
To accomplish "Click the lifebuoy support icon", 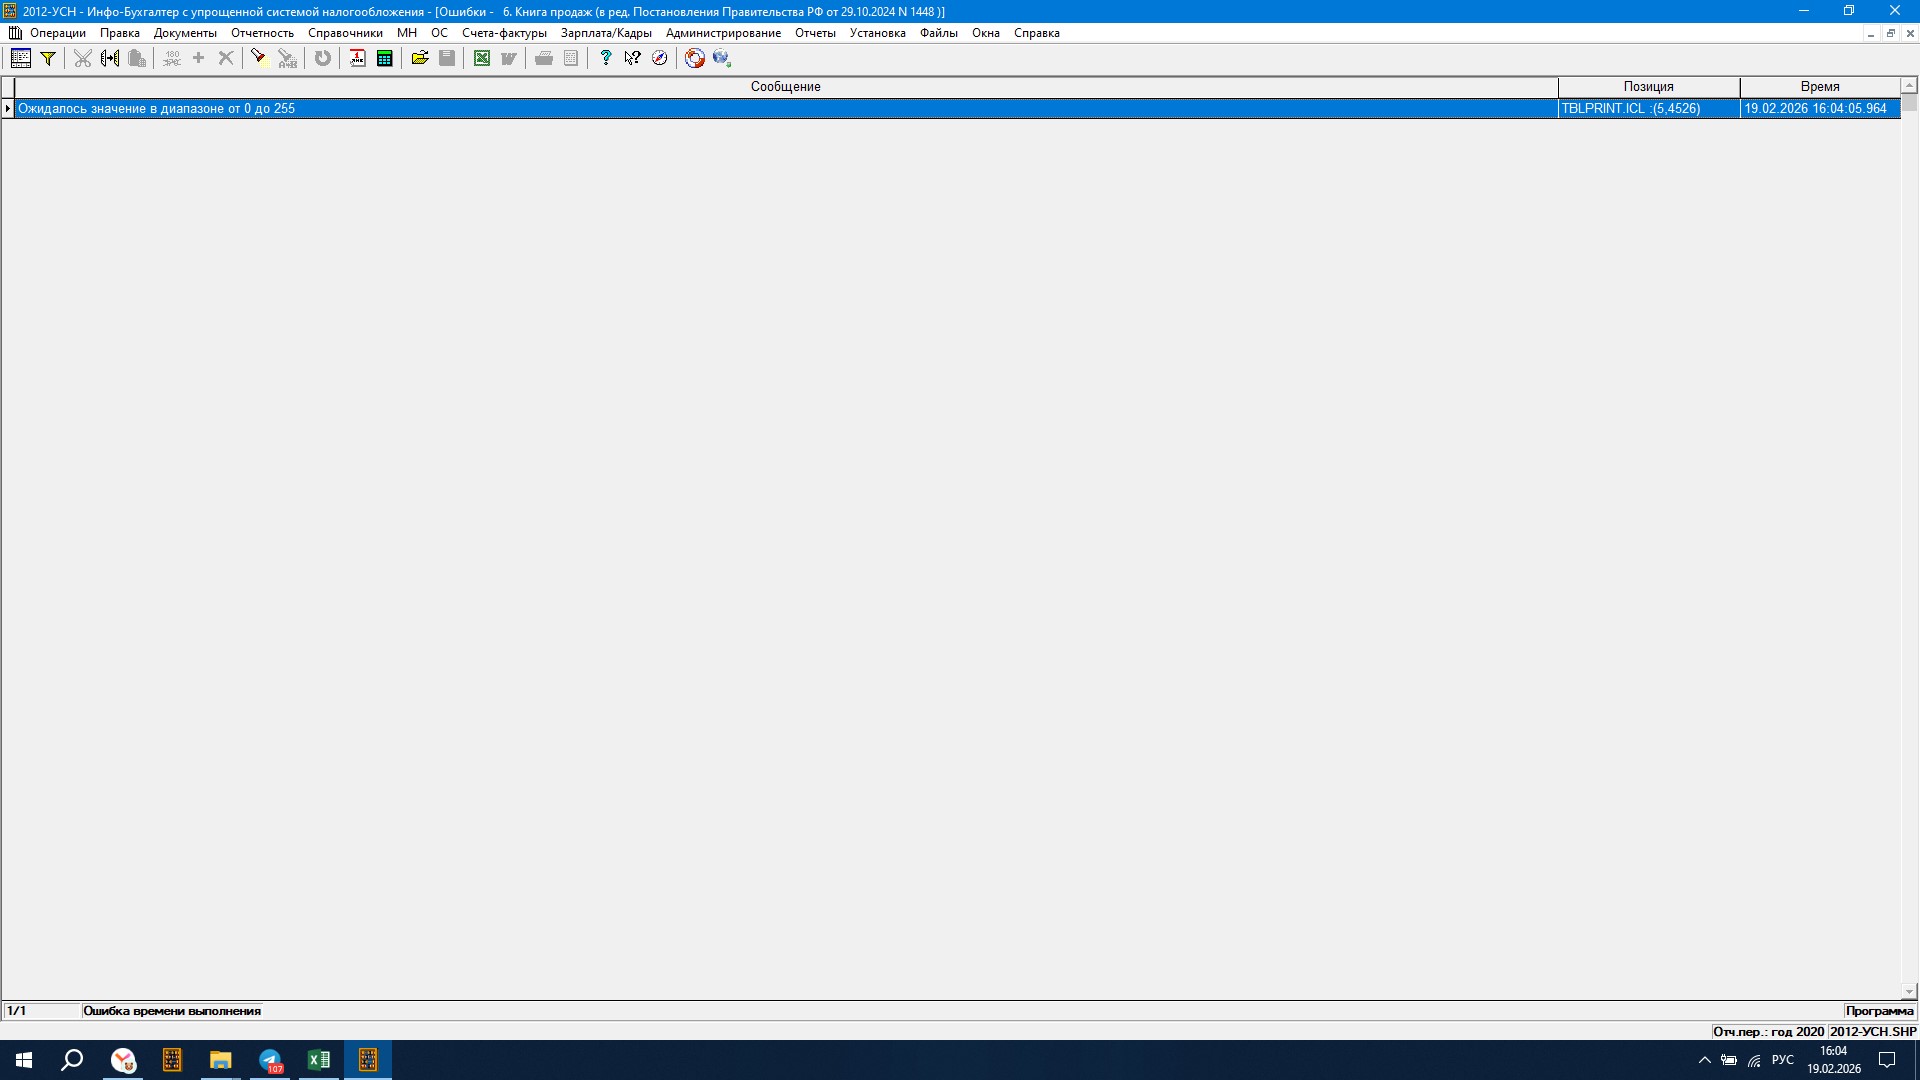I will click(695, 58).
